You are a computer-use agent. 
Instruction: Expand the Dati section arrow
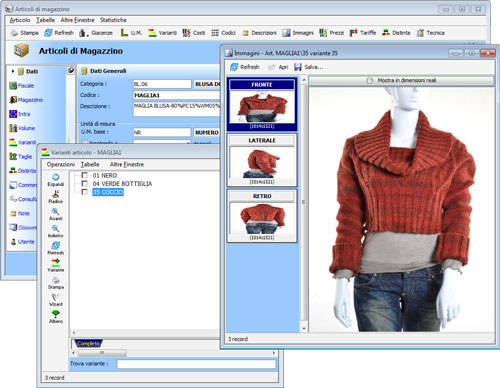[x=13, y=71]
